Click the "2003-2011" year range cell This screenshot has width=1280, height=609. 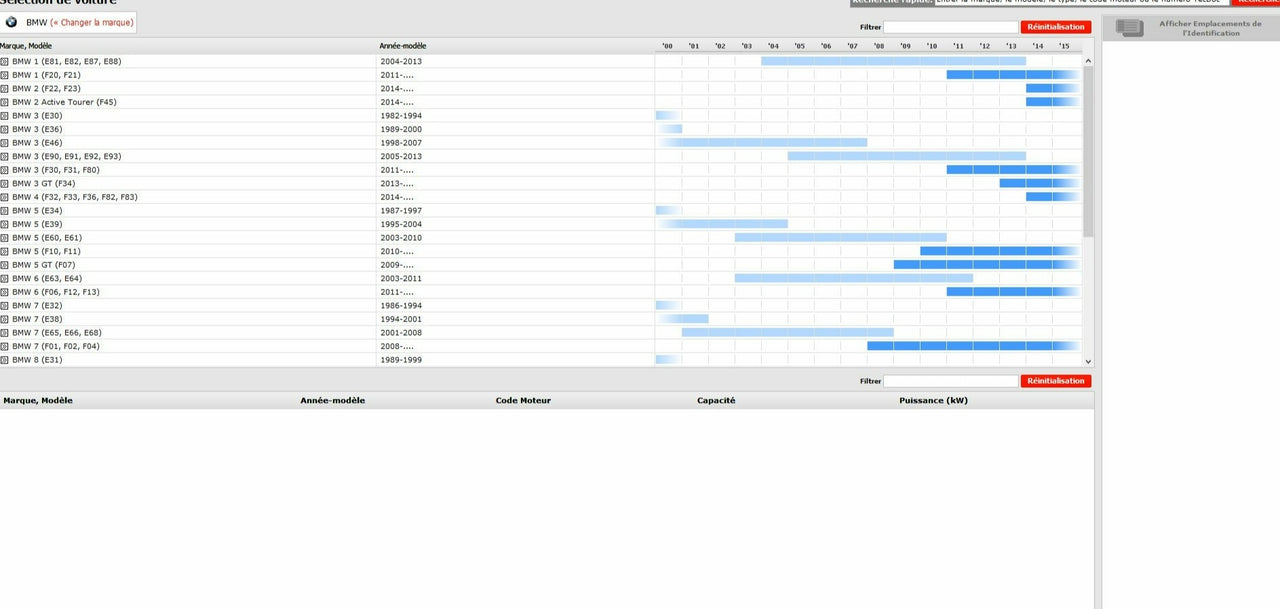click(401, 278)
